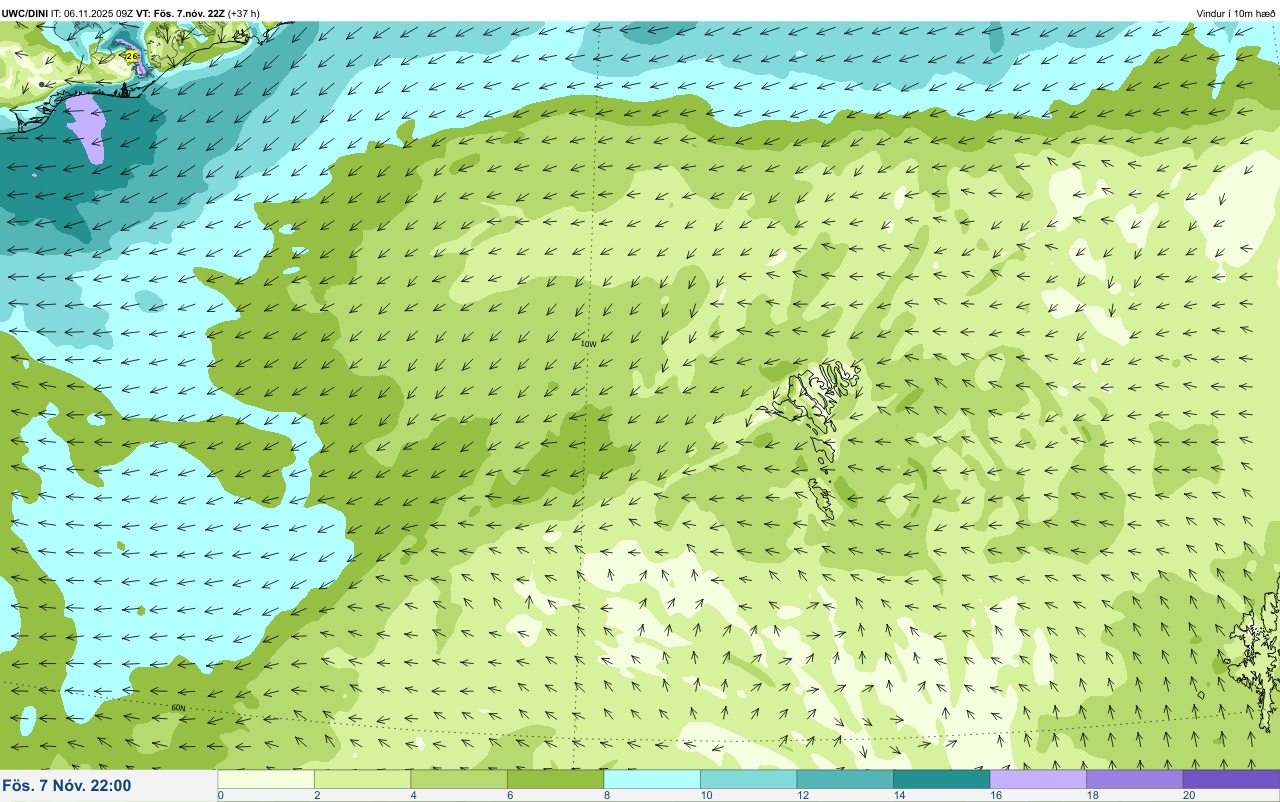
Task: Click the 'Vindur í 10m hæð' title text
Action: pyautogui.click(x=1235, y=13)
